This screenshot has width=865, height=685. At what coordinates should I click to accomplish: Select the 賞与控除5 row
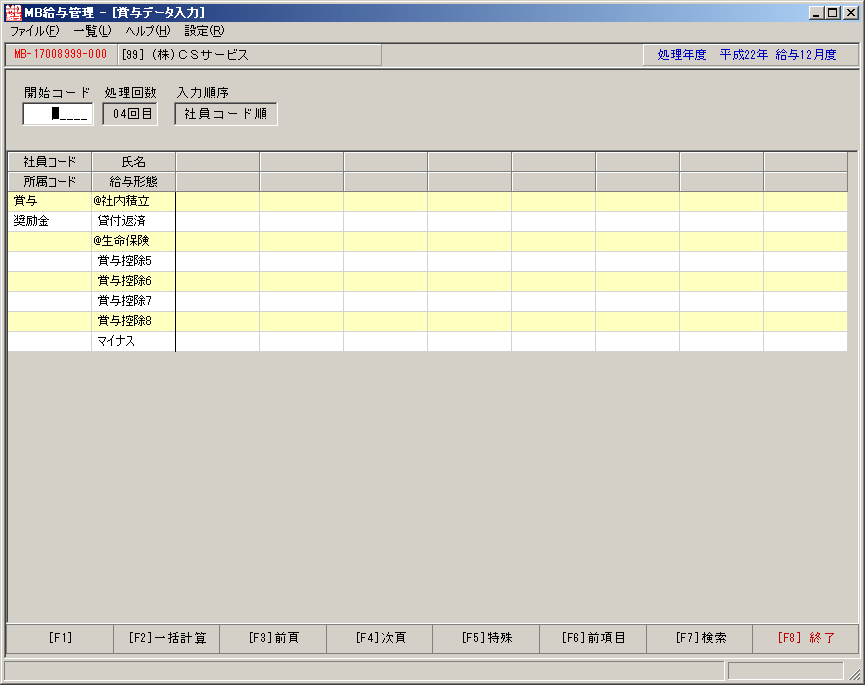tap(134, 261)
